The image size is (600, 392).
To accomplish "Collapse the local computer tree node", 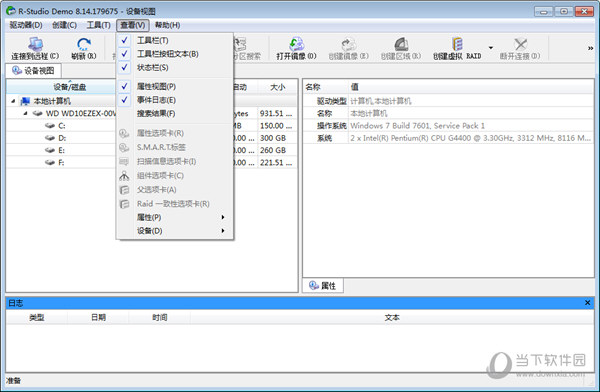I will 13,101.
